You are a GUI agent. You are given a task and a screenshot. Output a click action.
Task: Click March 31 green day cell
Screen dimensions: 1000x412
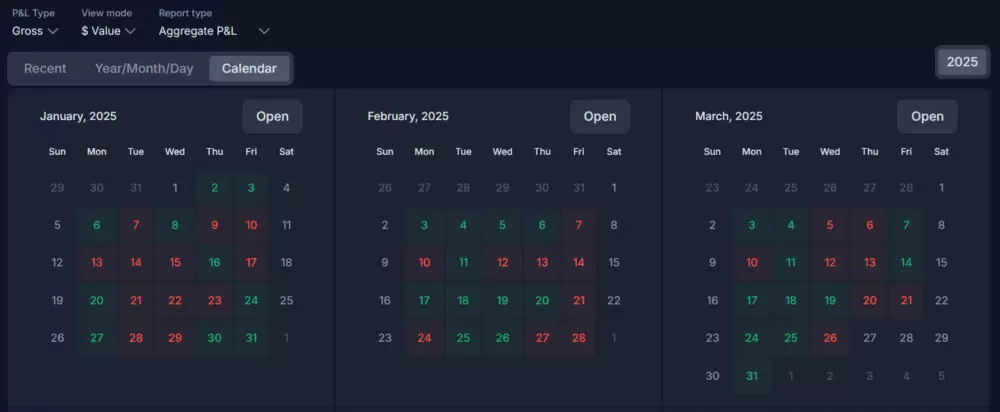pyautogui.click(x=751, y=376)
